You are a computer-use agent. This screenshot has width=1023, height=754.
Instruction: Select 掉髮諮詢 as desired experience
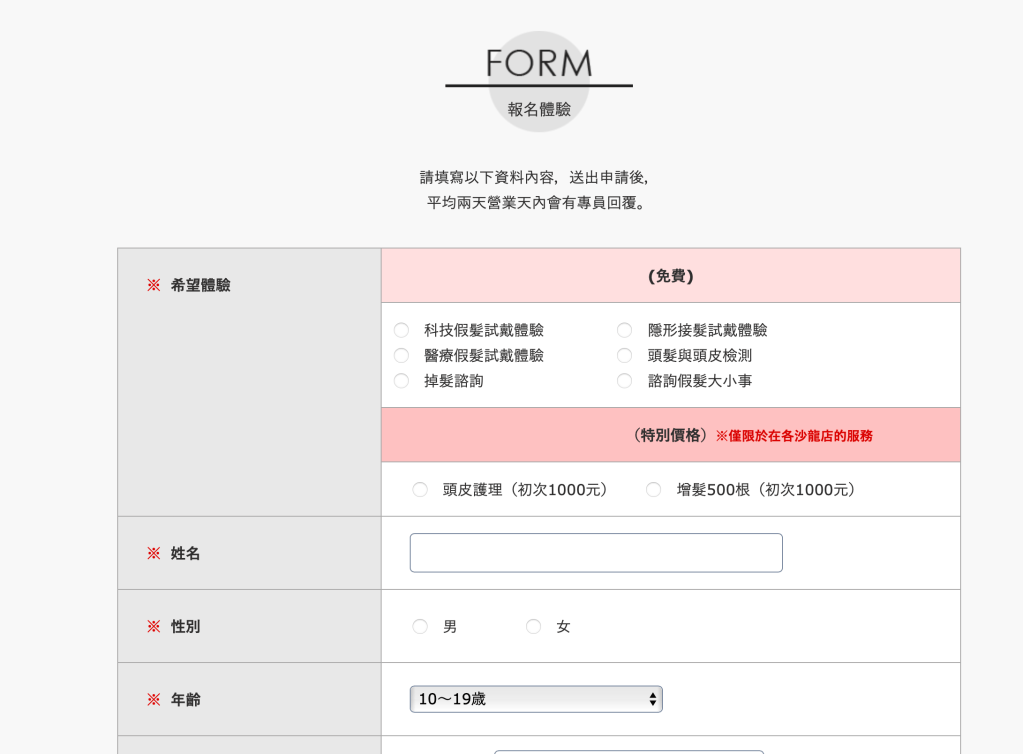(401, 381)
